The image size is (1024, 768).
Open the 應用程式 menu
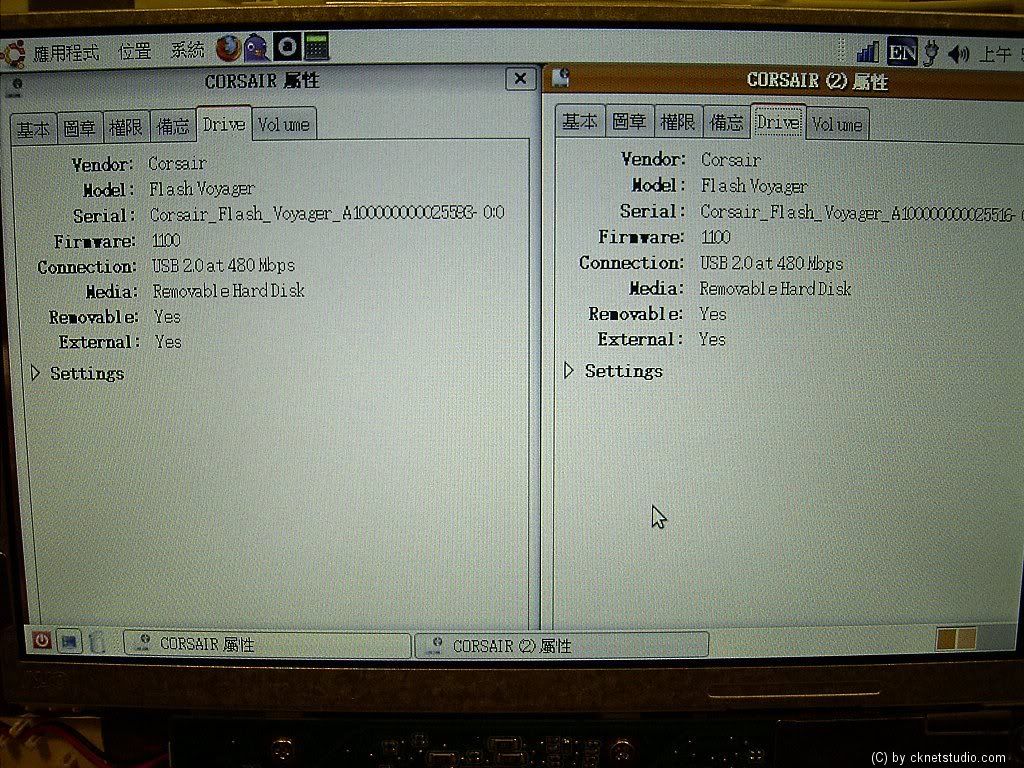pos(66,53)
